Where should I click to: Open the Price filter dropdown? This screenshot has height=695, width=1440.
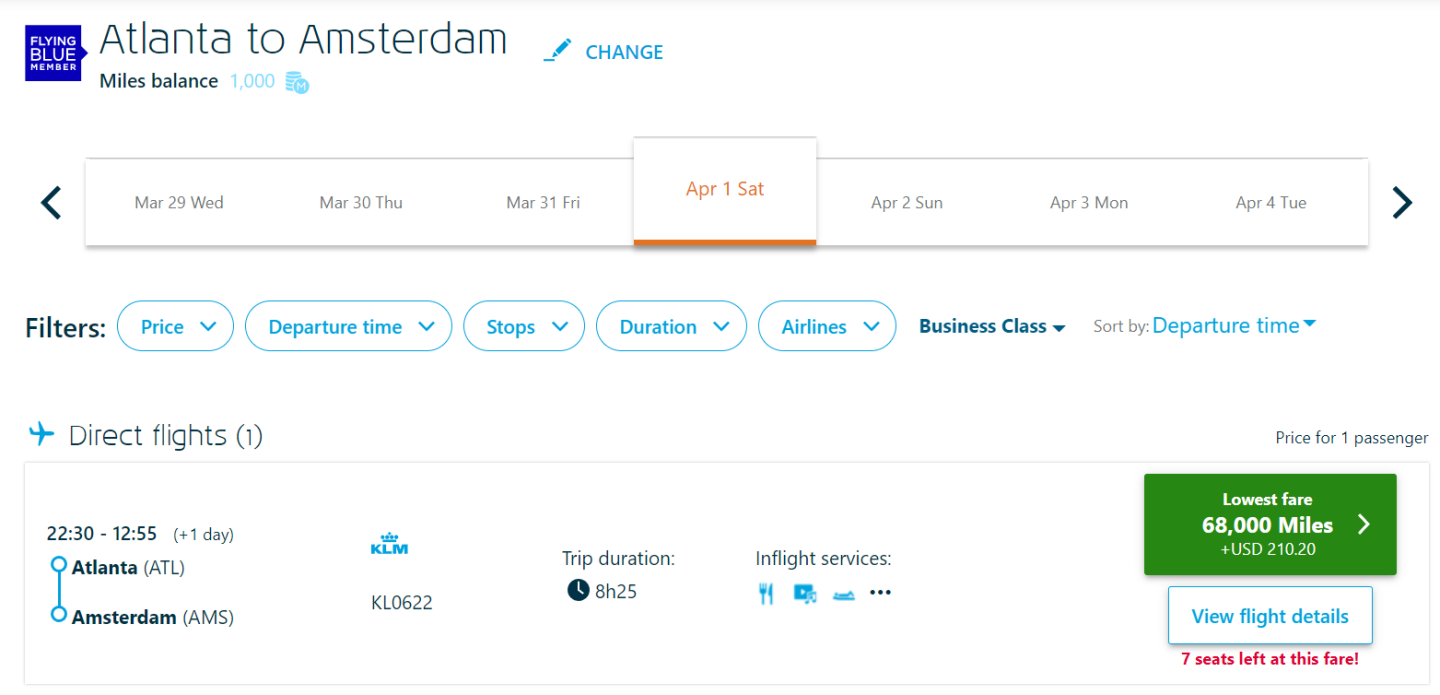(x=175, y=327)
